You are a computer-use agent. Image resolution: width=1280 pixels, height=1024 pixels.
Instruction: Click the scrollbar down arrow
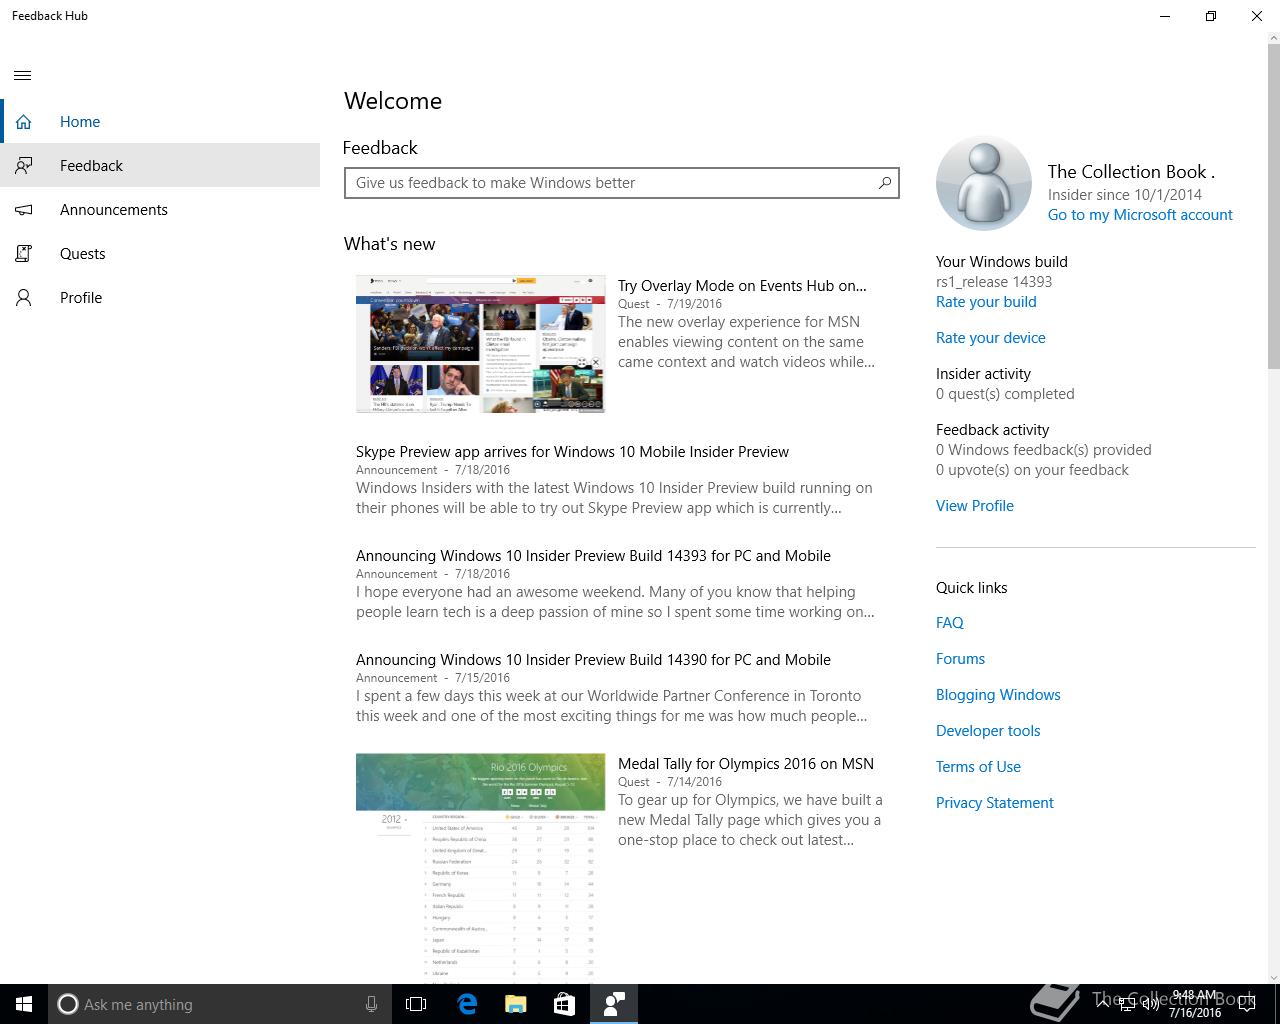(1273, 977)
